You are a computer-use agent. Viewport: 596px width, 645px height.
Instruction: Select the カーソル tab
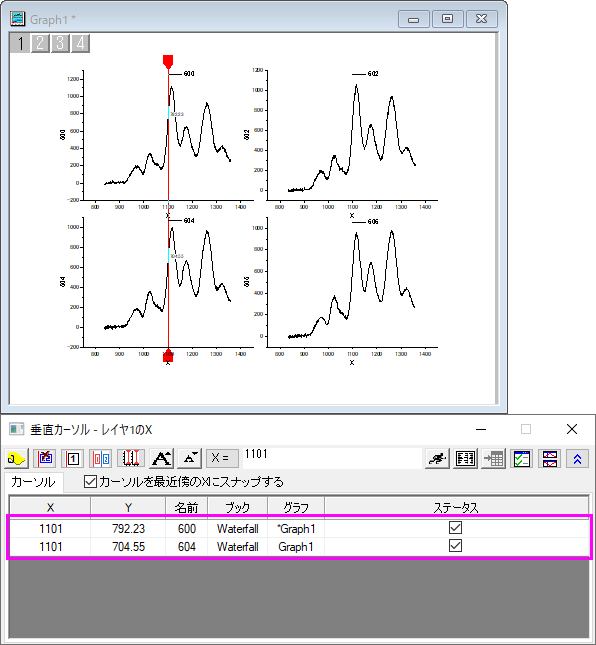(x=33, y=482)
